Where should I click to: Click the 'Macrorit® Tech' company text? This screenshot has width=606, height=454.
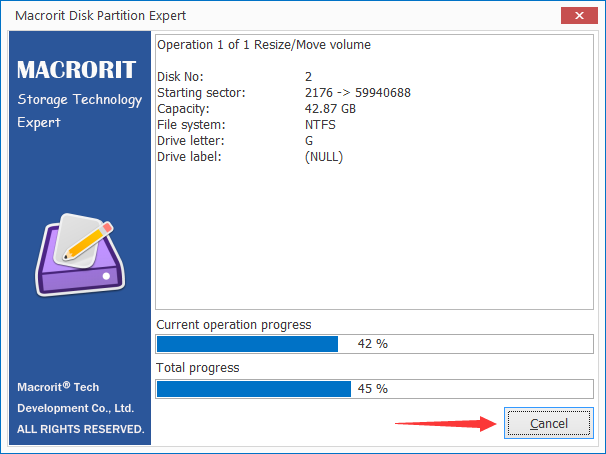pyautogui.click(x=58, y=387)
